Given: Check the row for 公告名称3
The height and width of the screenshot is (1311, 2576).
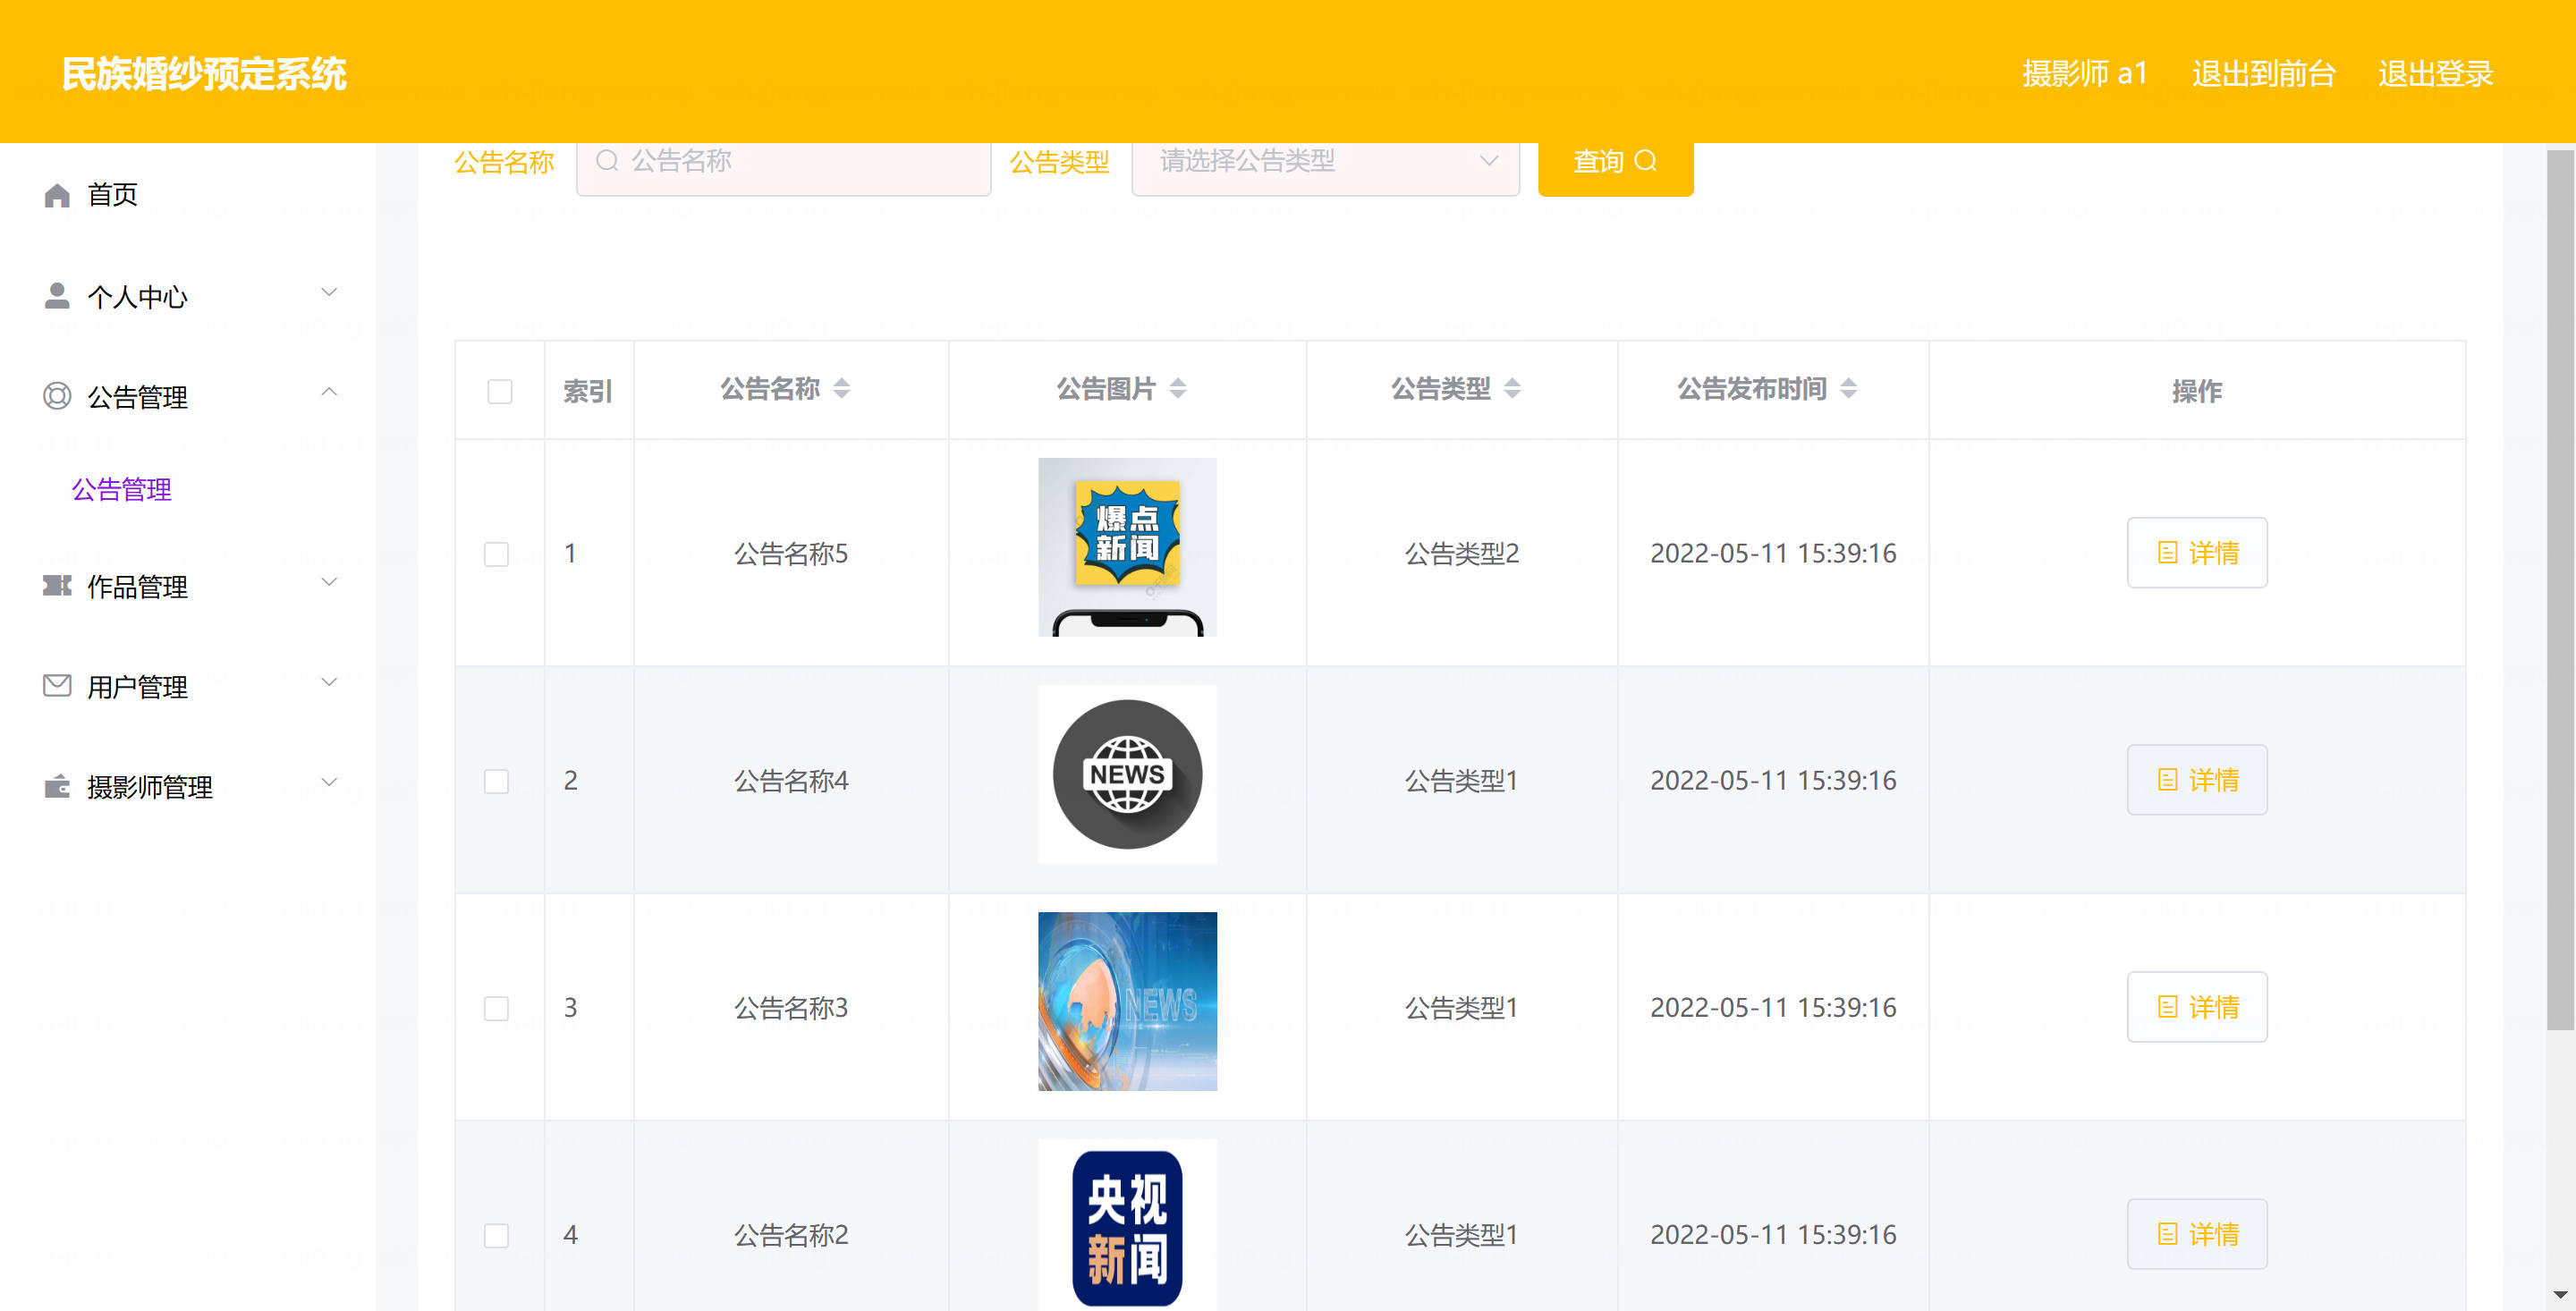Looking at the screenshot, I should (497, 1008).
